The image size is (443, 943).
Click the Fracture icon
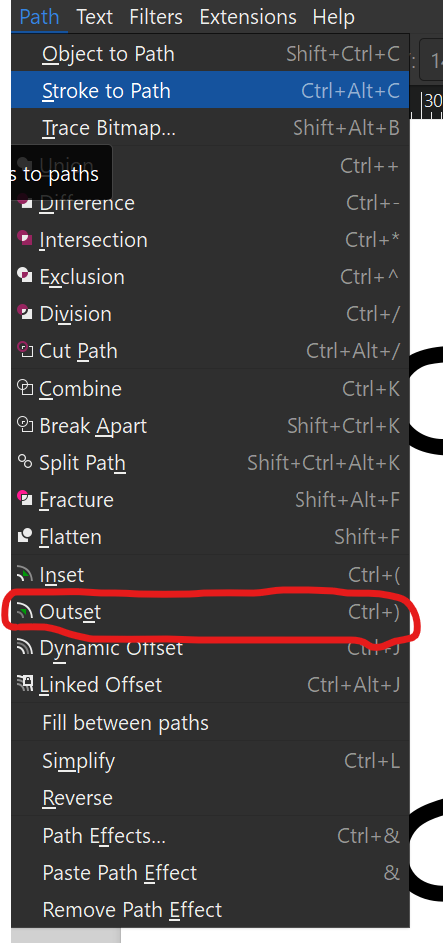(x=25, y=499)
